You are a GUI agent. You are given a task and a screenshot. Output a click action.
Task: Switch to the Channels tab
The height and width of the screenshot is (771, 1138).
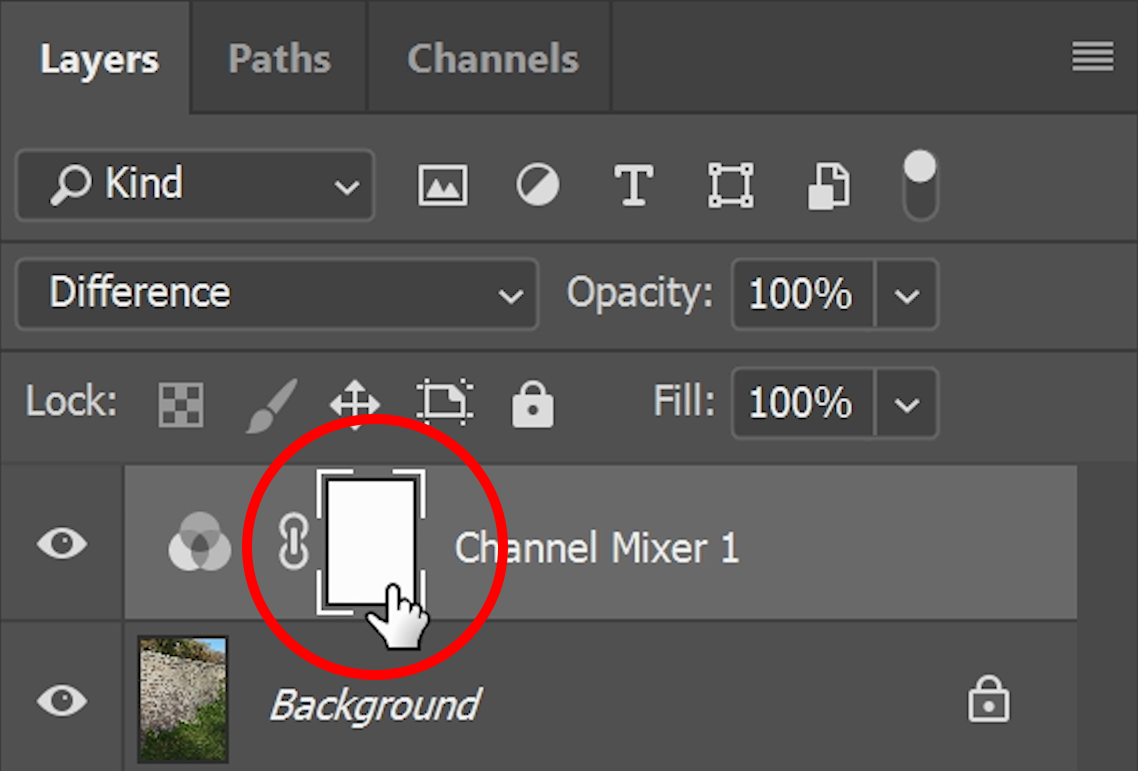point(492,58)
